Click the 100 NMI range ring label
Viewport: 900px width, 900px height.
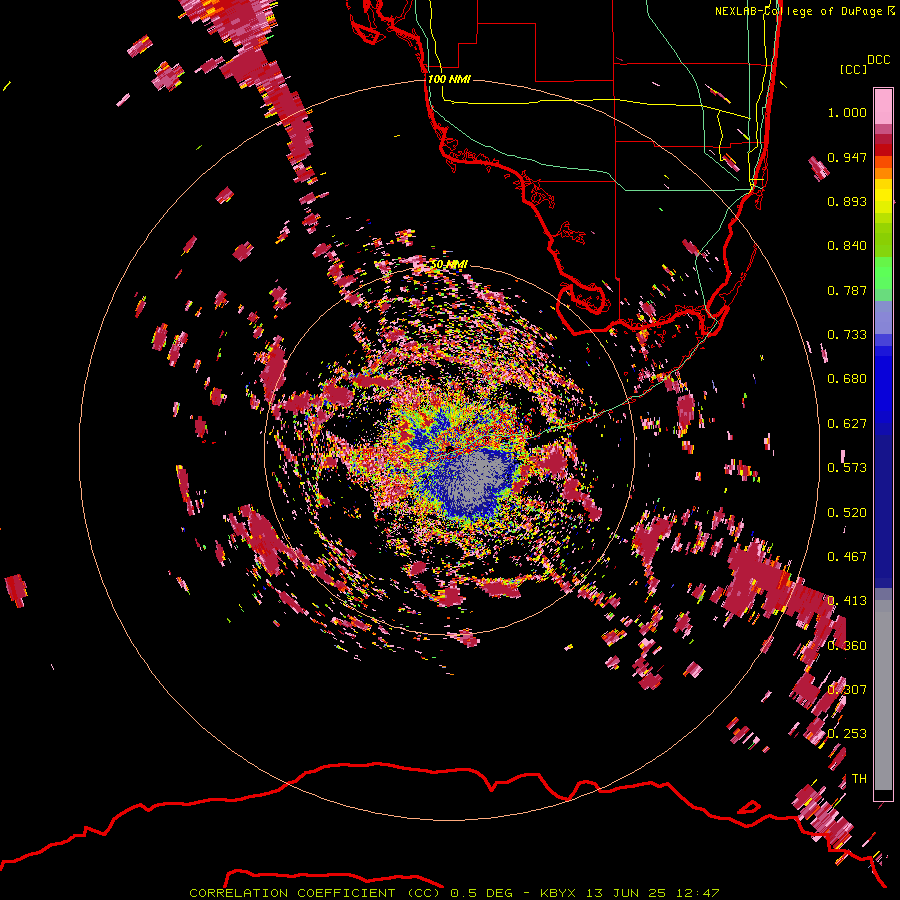(449, 79)
